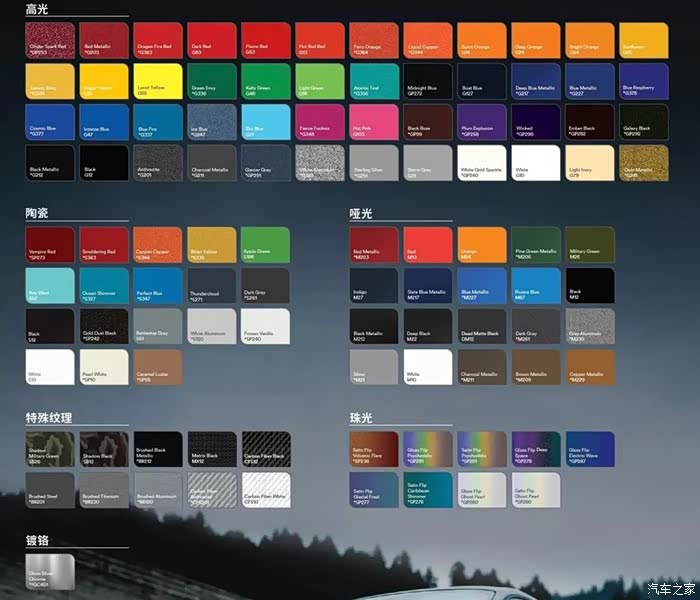Select the Gloss Flip Electric Wave swatch
The width and height of the screenshot is (700, 600).
coord(590,449)
